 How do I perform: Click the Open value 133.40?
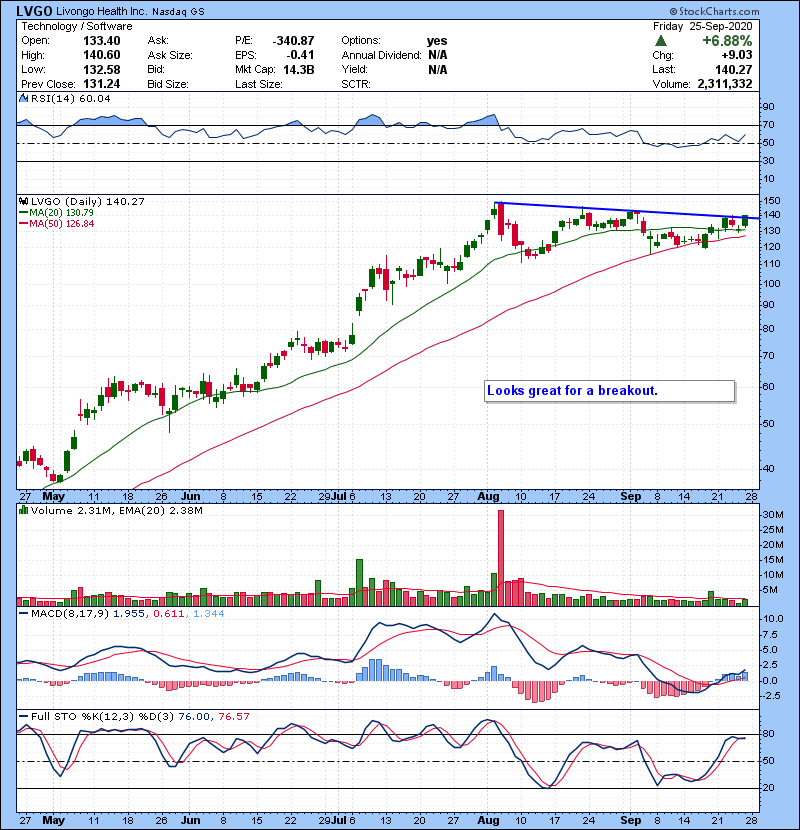(x=102, y=41)
